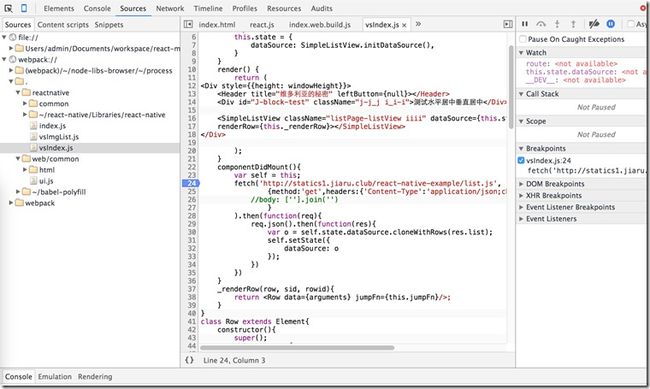Image resolution: width=650 pixels, height=389 pixels.
Task: Toggle the device mode icon
Action: pos(24,8)
